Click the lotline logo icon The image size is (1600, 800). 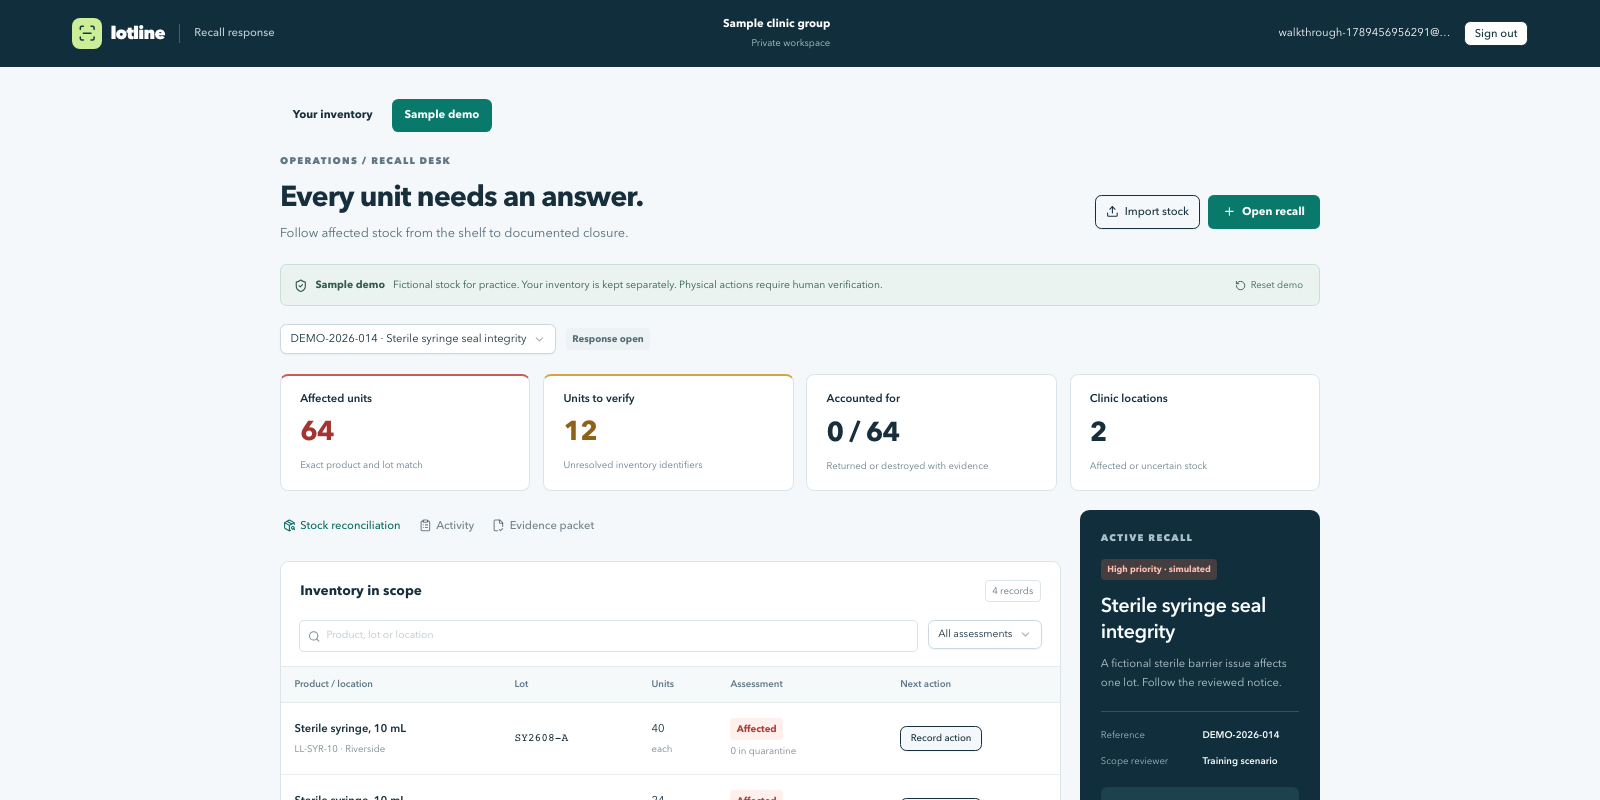pos(87,33)
